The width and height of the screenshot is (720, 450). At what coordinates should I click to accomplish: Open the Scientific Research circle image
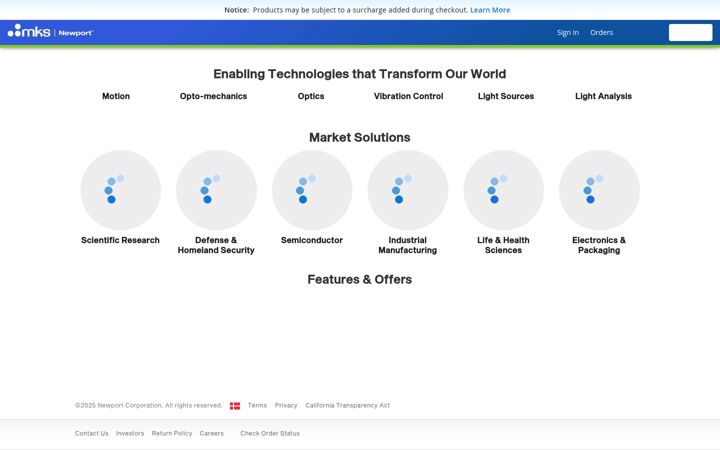click(x=121, y=190)
